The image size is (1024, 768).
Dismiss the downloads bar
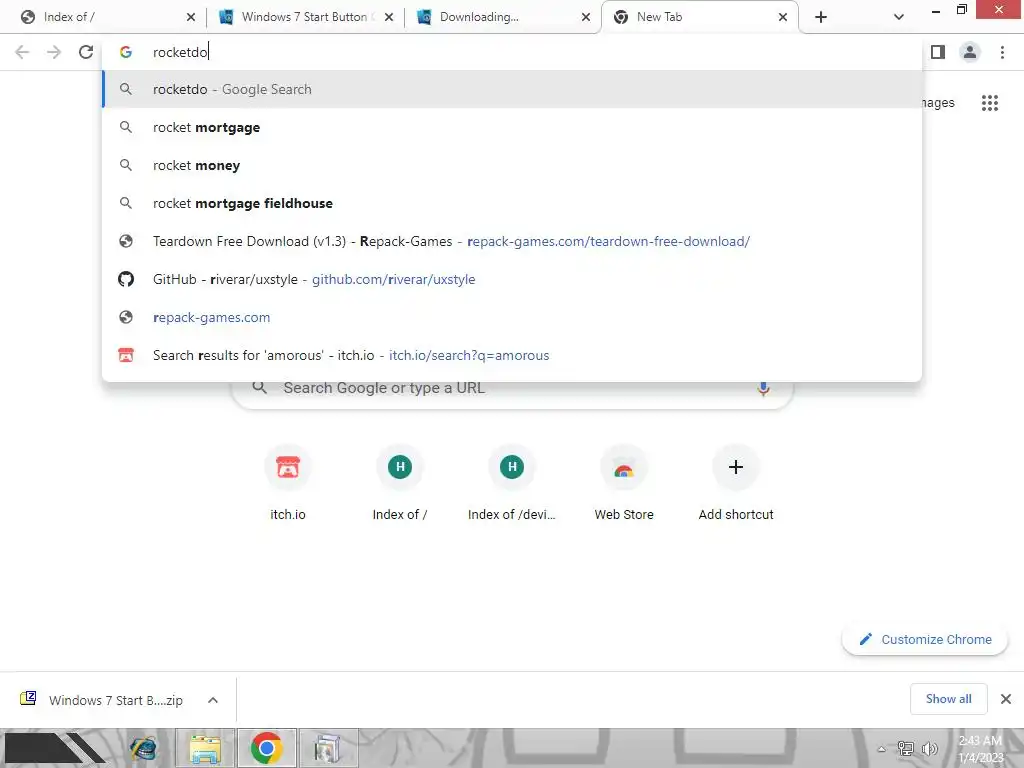click(x=1006, y=699)
